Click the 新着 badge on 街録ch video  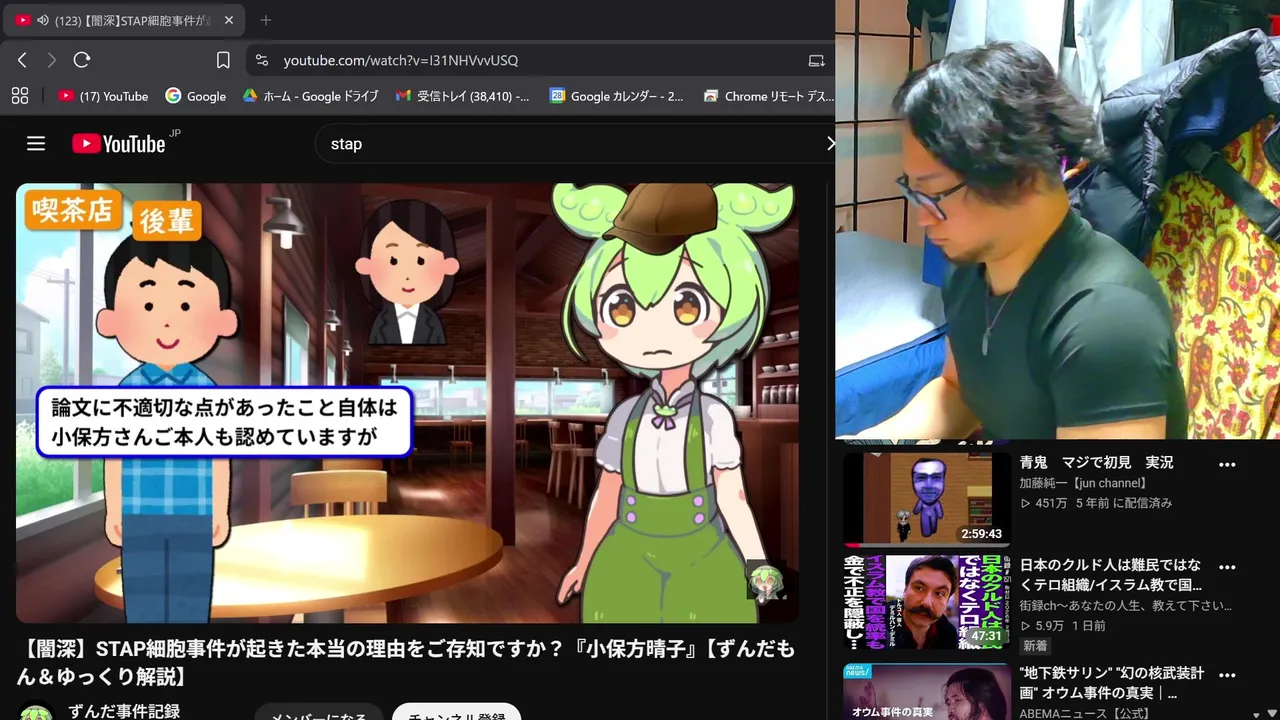tap(1035, 646)
